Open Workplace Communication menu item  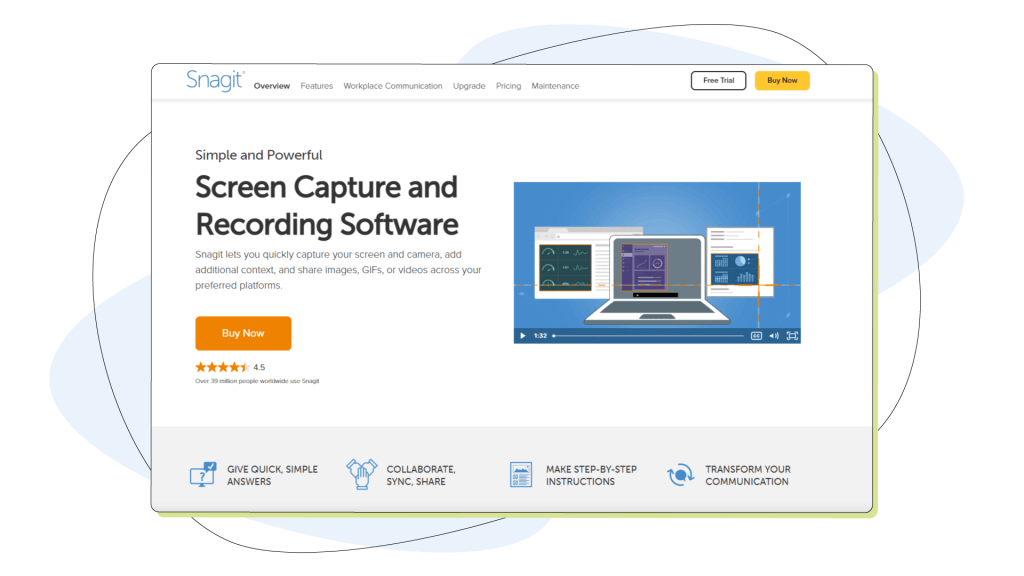pos(392,86)
